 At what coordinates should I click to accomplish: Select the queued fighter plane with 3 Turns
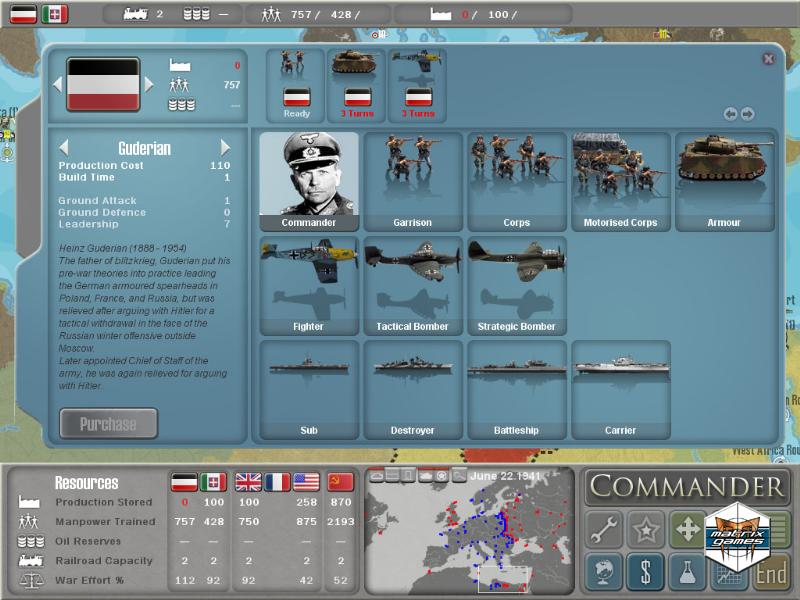(x=417, y=86)
